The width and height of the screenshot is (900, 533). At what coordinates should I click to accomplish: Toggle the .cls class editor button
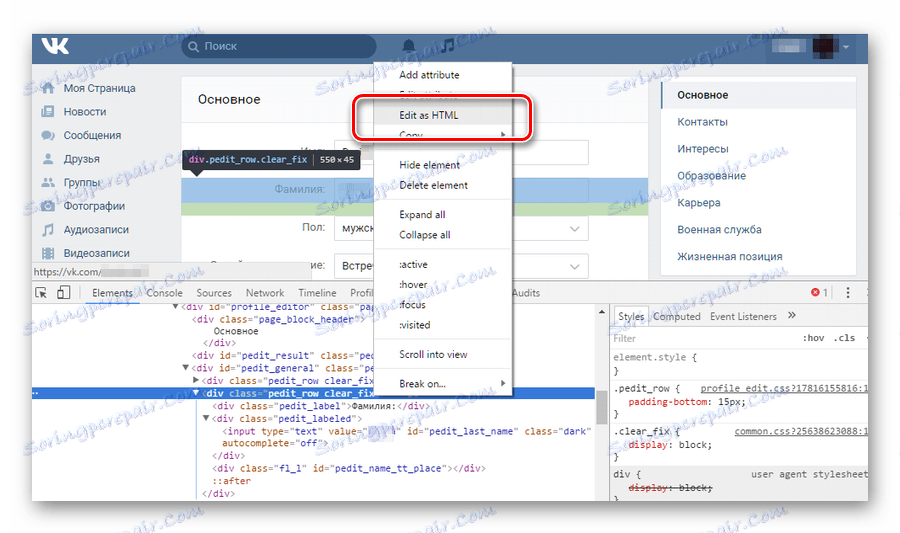(844, 338)
